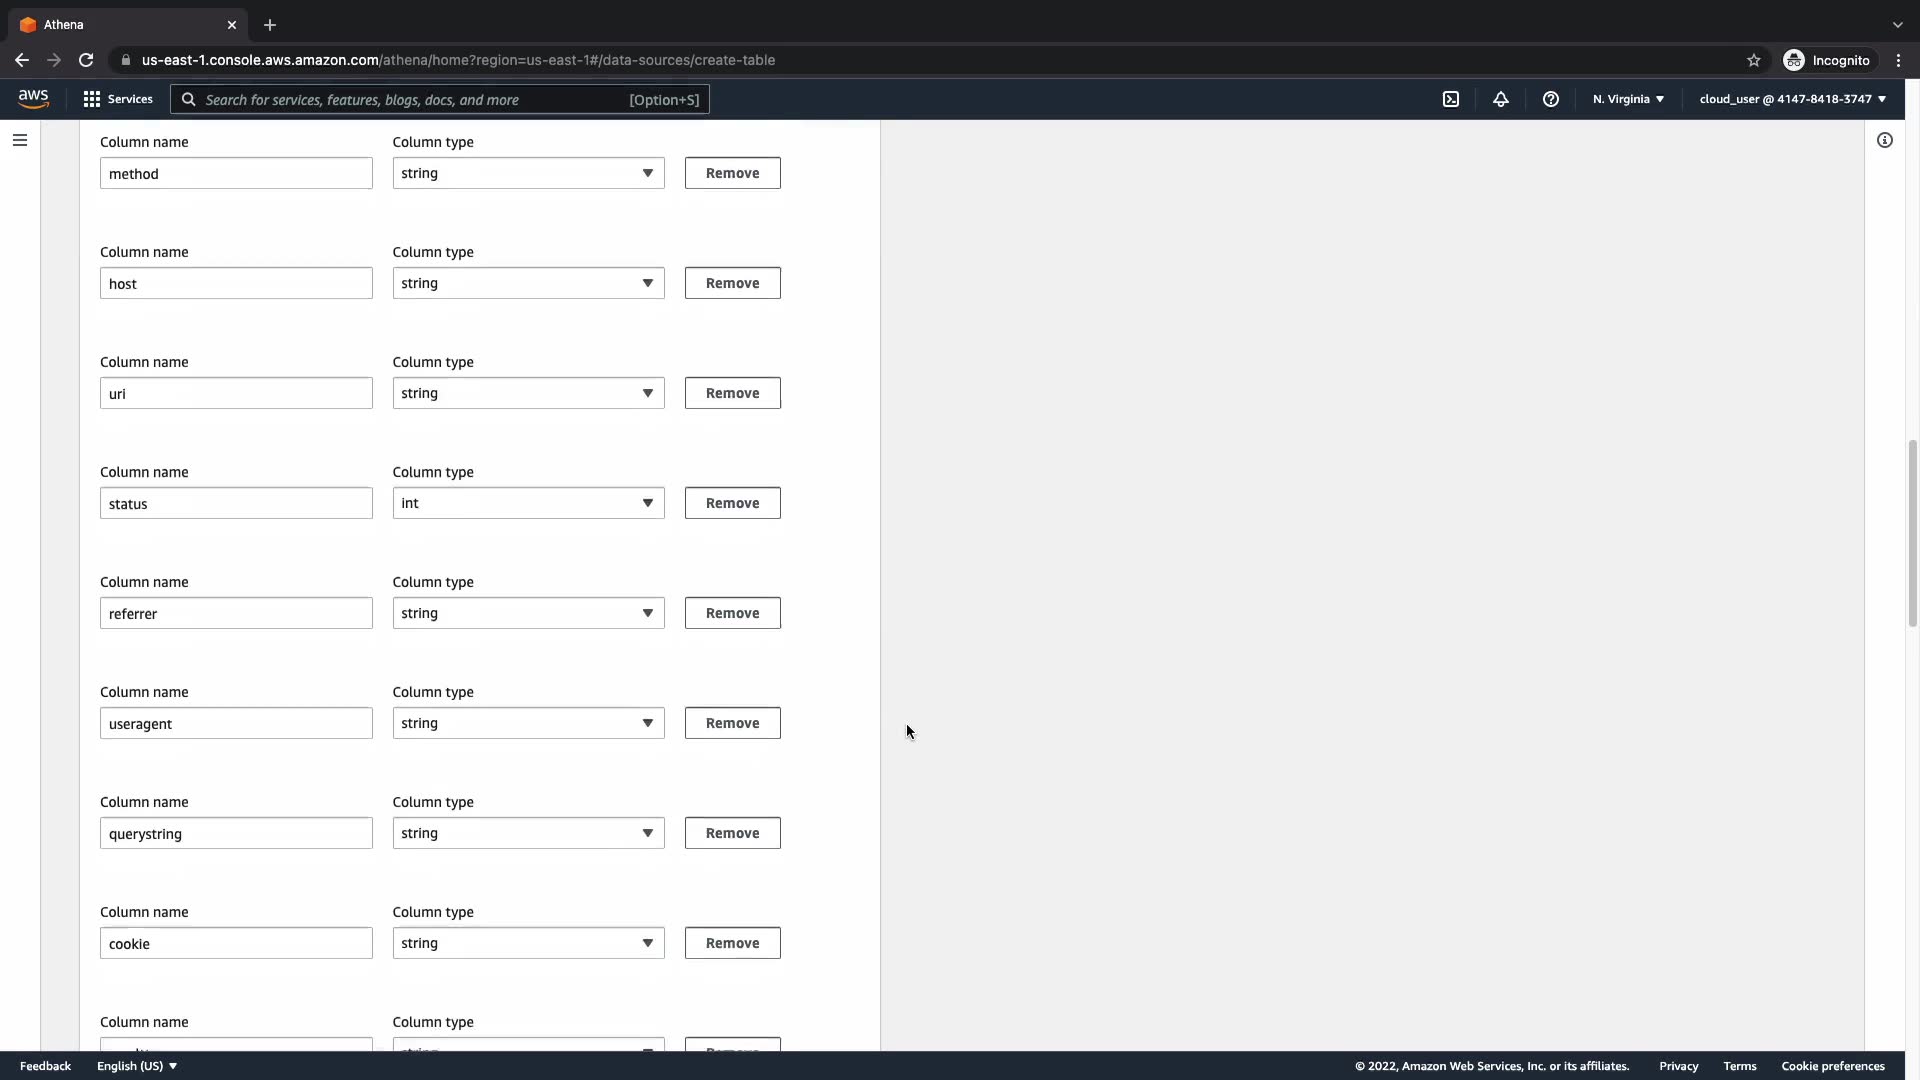Open the hamburger side navigation menu
This screenshot has width=1920, height=1080.
(20, 140)
